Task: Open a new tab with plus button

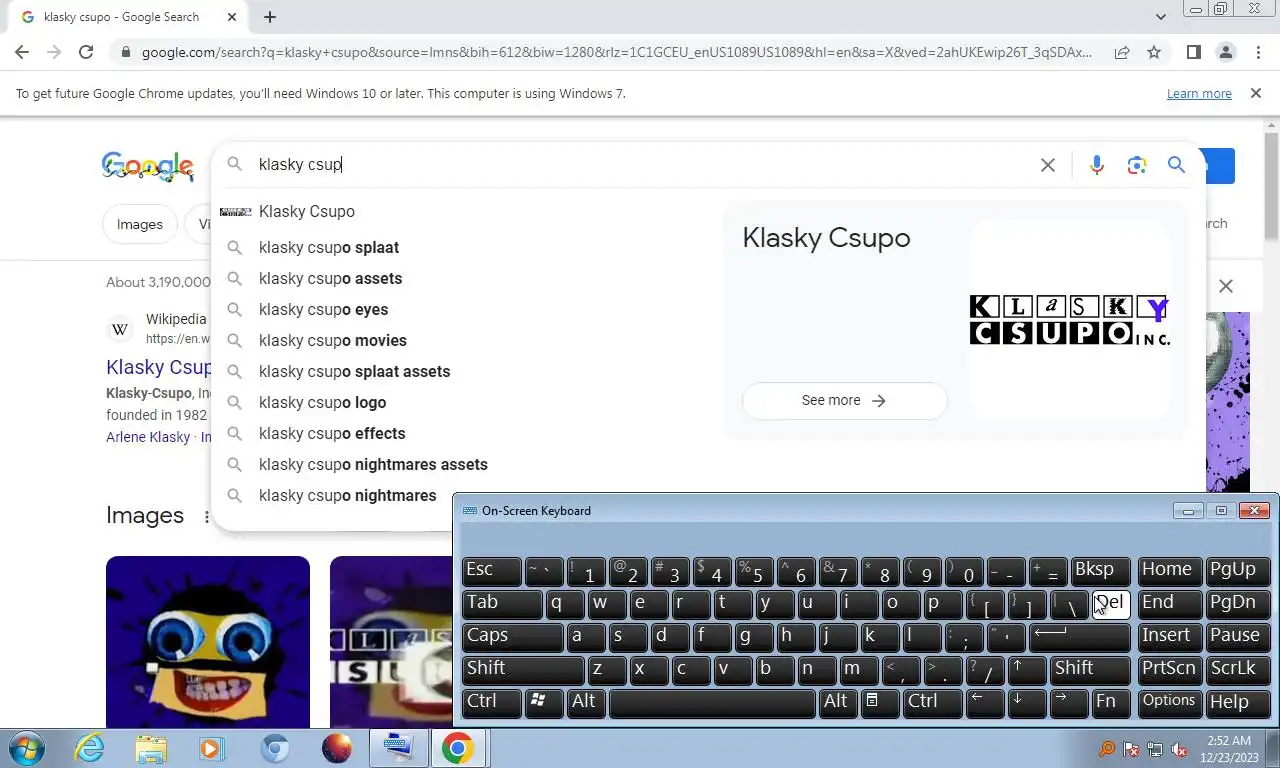Action: click(x=270, y=17)
